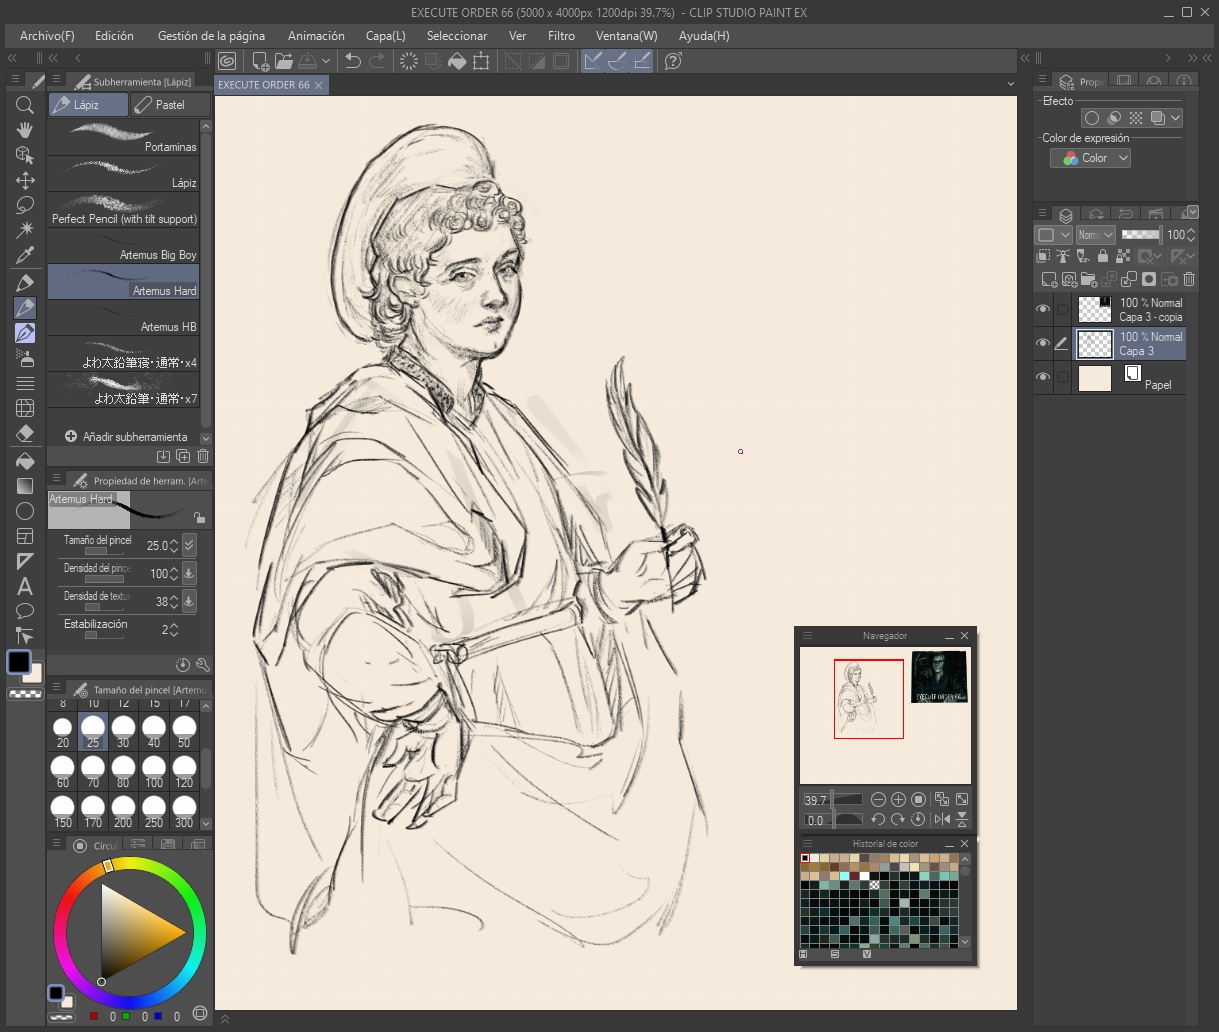The image size is (1219, 1032).
Task: Click the Lasso selection tool
Action: [x=25, y=205]
